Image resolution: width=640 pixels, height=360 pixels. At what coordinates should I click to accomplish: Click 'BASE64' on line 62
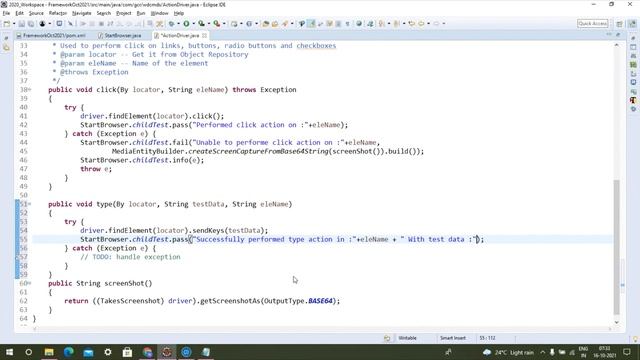[x=320, y=301]
